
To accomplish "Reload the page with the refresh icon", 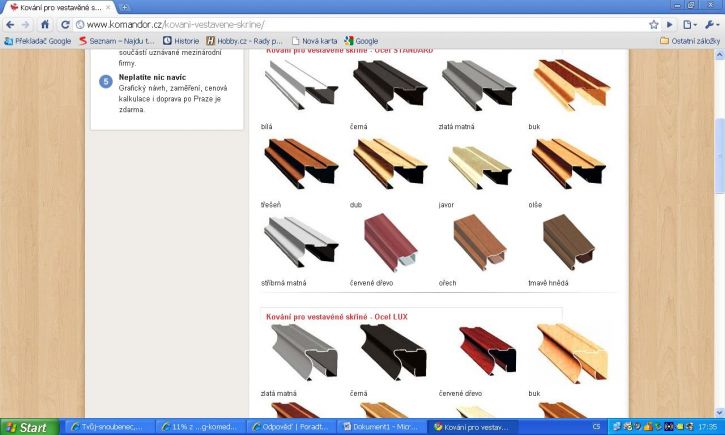I will click(x=65, y=25).
